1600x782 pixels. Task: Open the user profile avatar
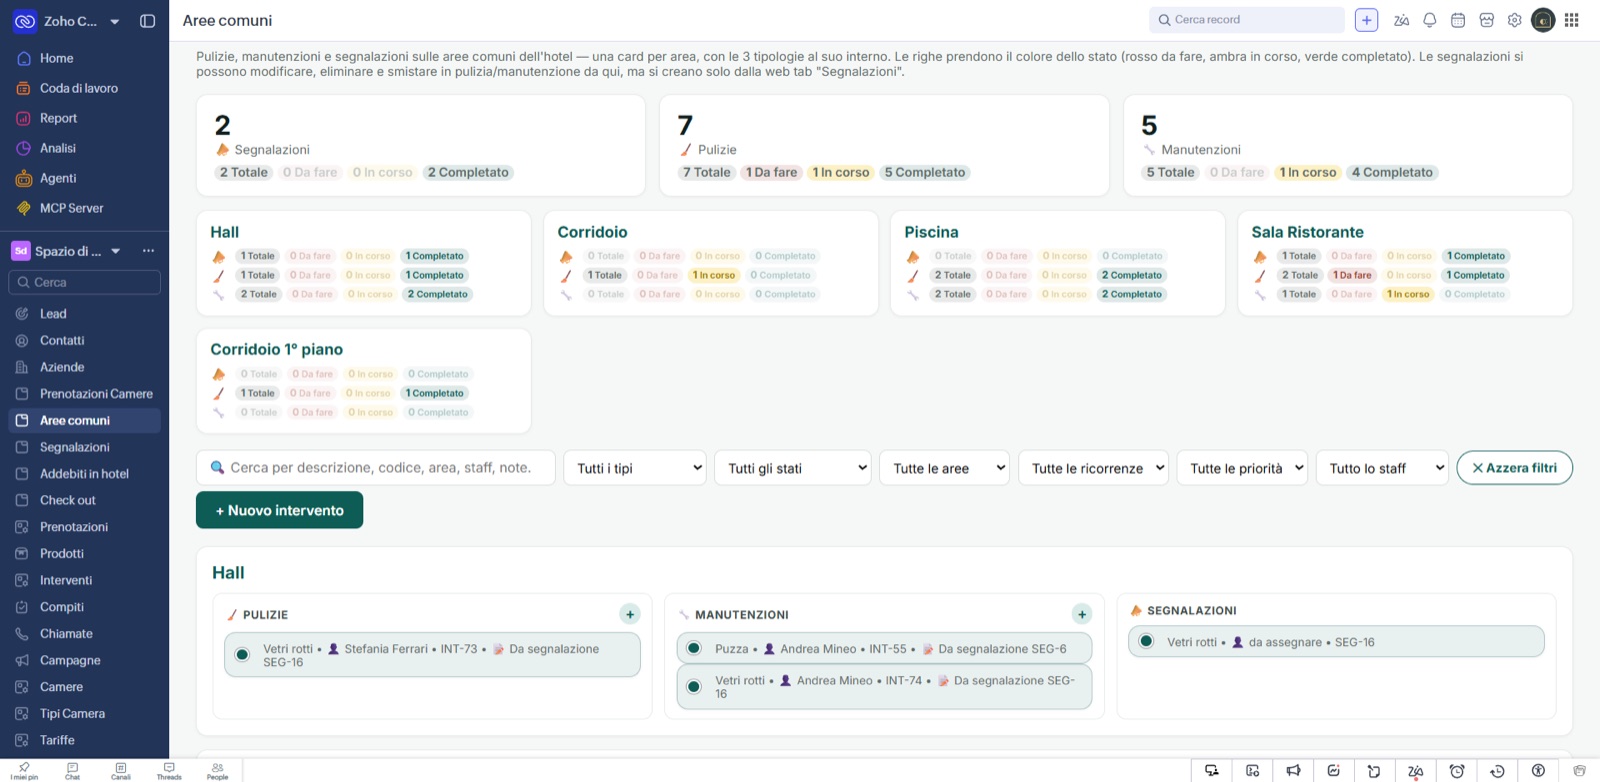[1543, 20]
